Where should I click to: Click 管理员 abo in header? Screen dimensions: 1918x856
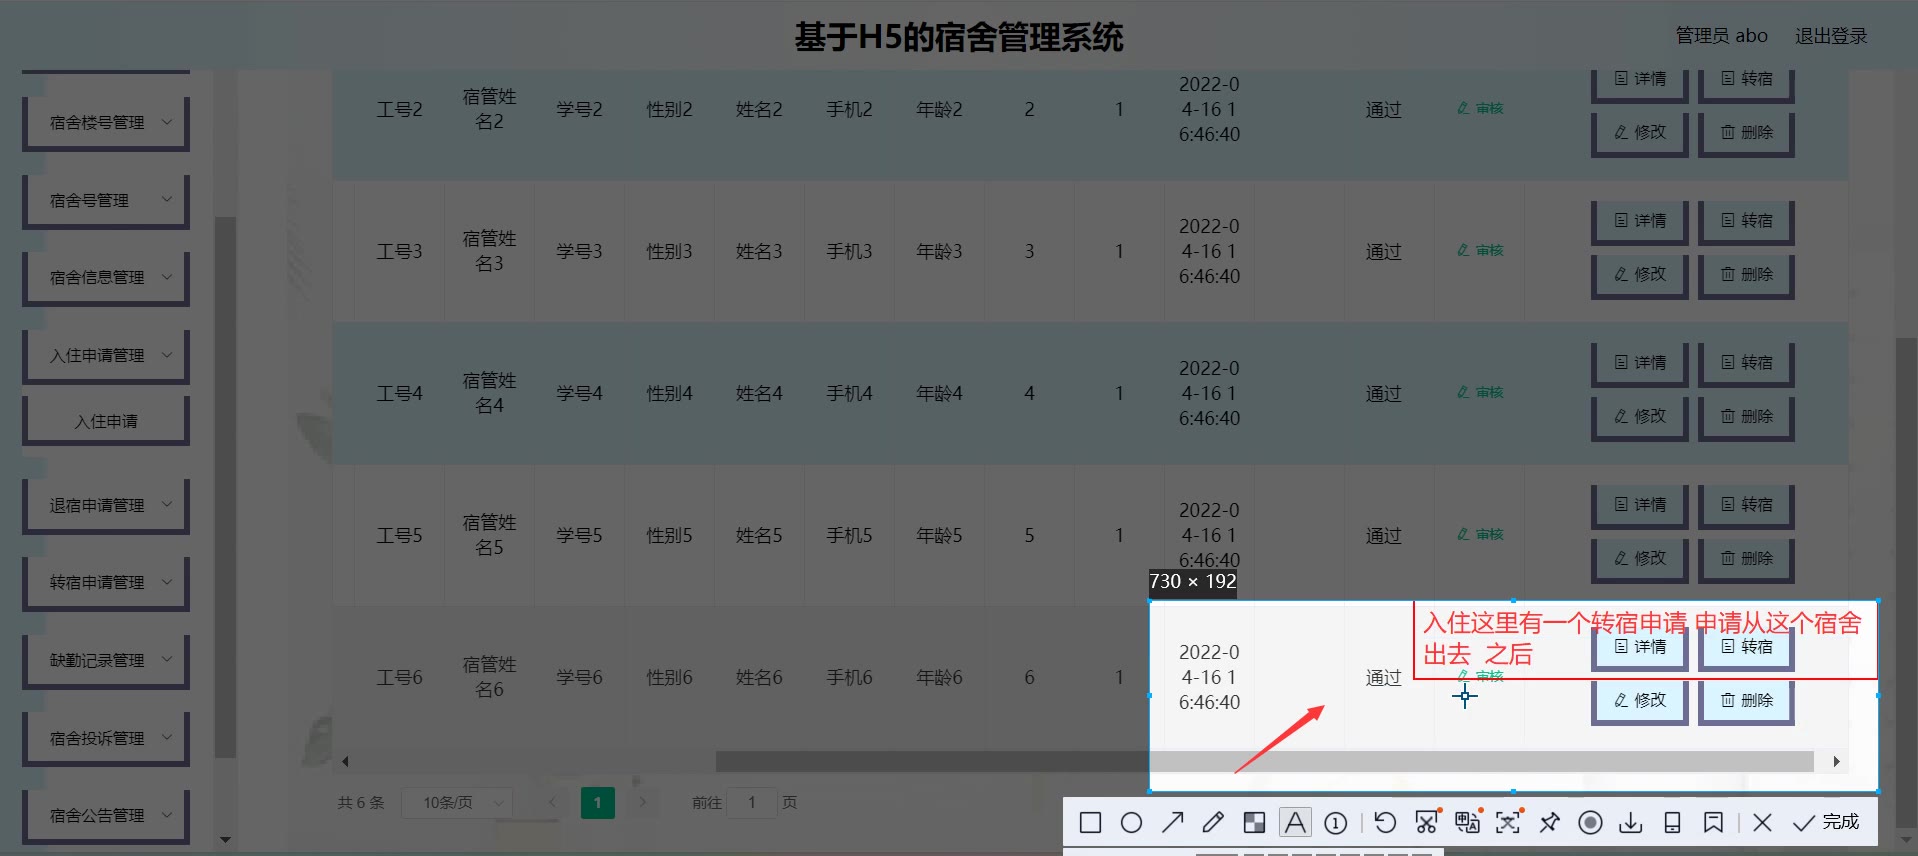click(1721, 36)
